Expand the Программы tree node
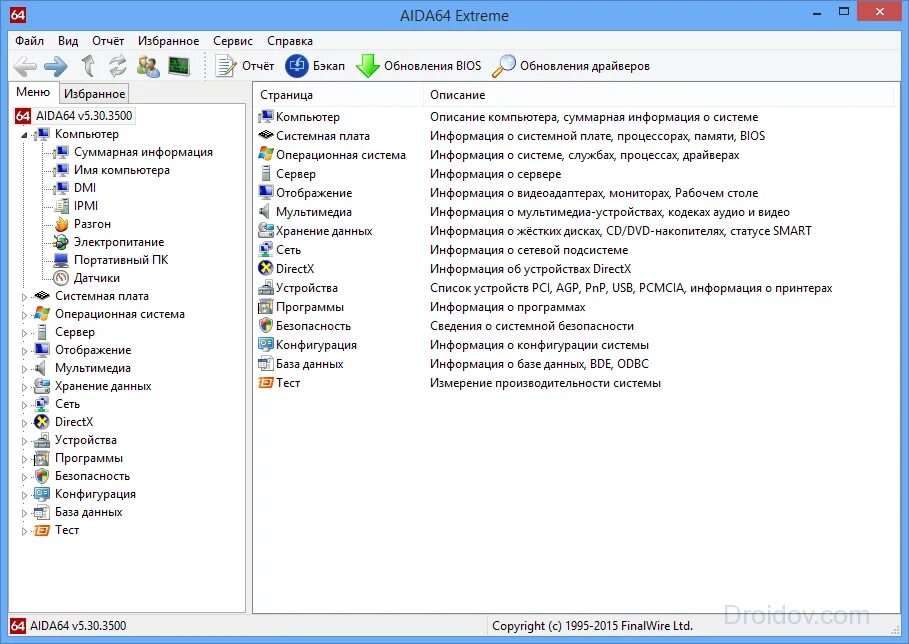909x644 pixels. pyautogui.click(x=24, y=459)
